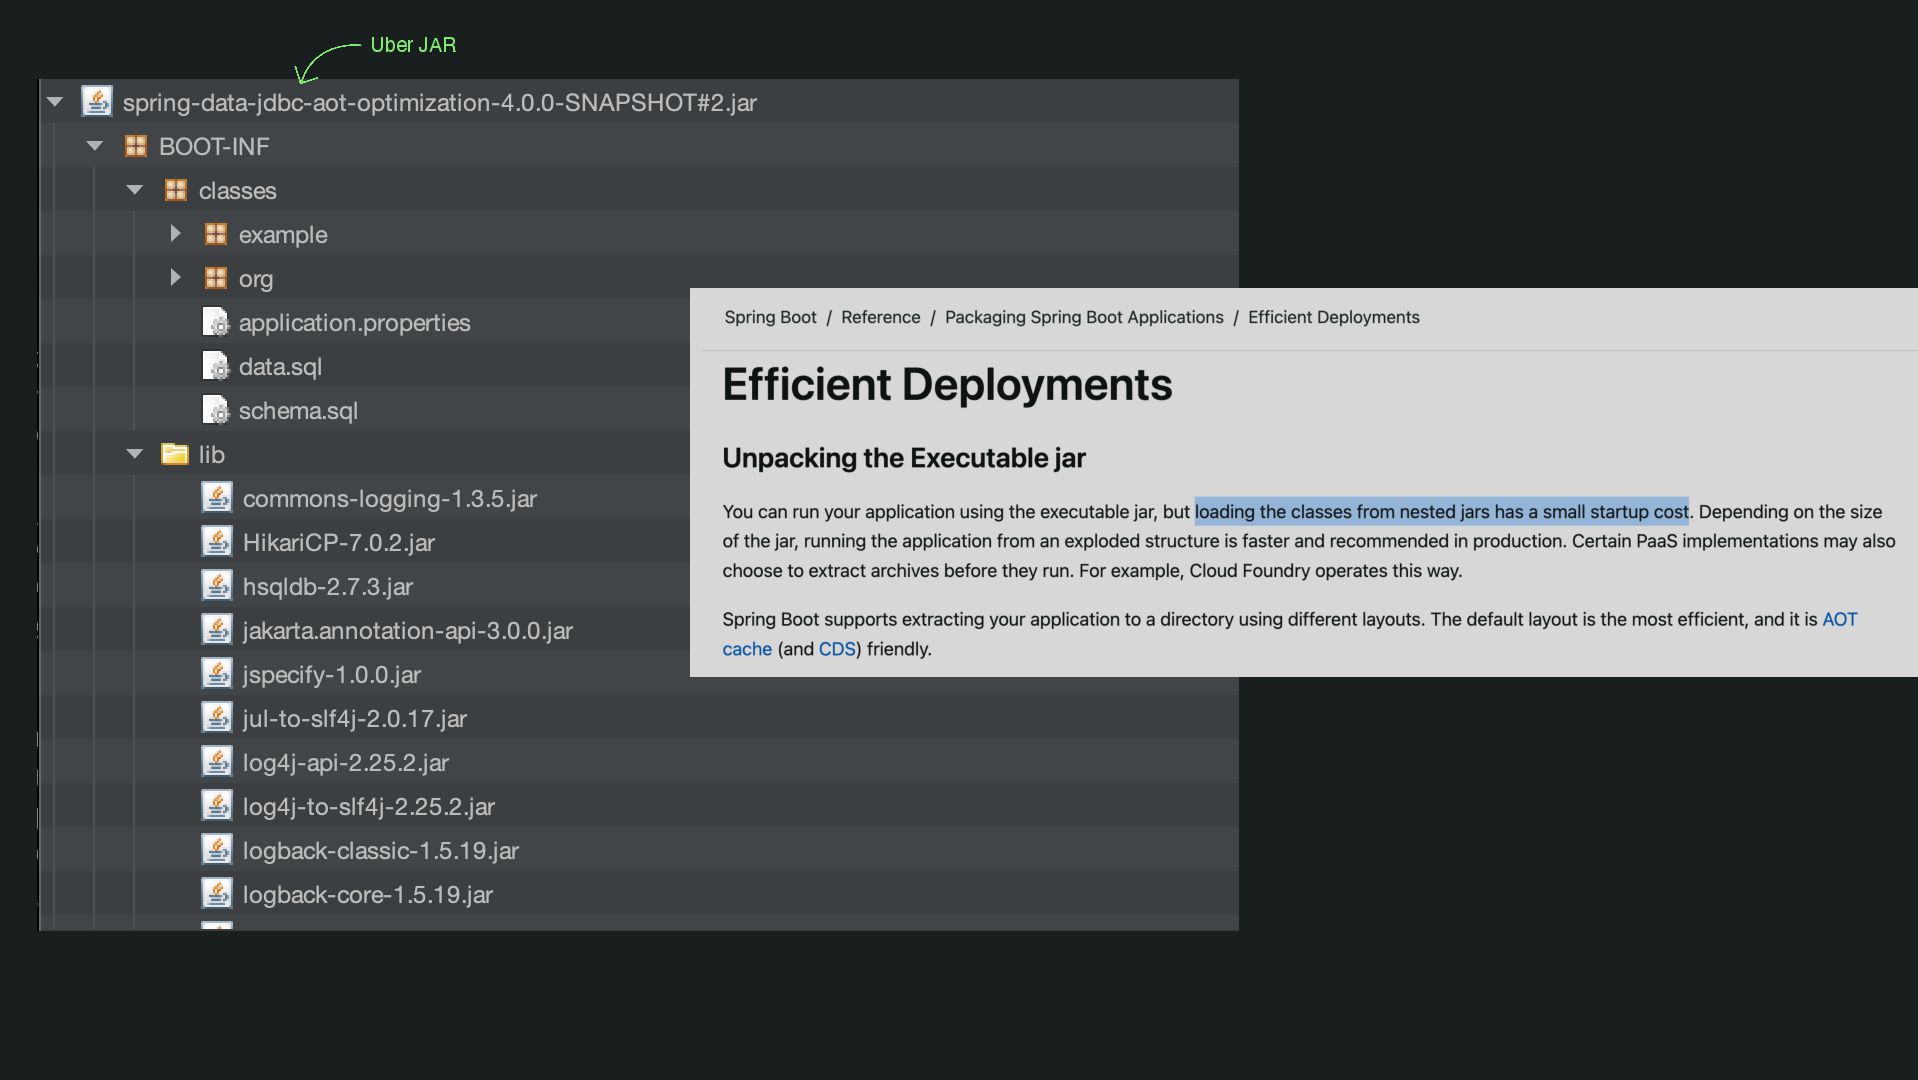This screenshot has width=1918, height=1080.
Task: Select schema.sql in the tree
Action: coord(298,411)
